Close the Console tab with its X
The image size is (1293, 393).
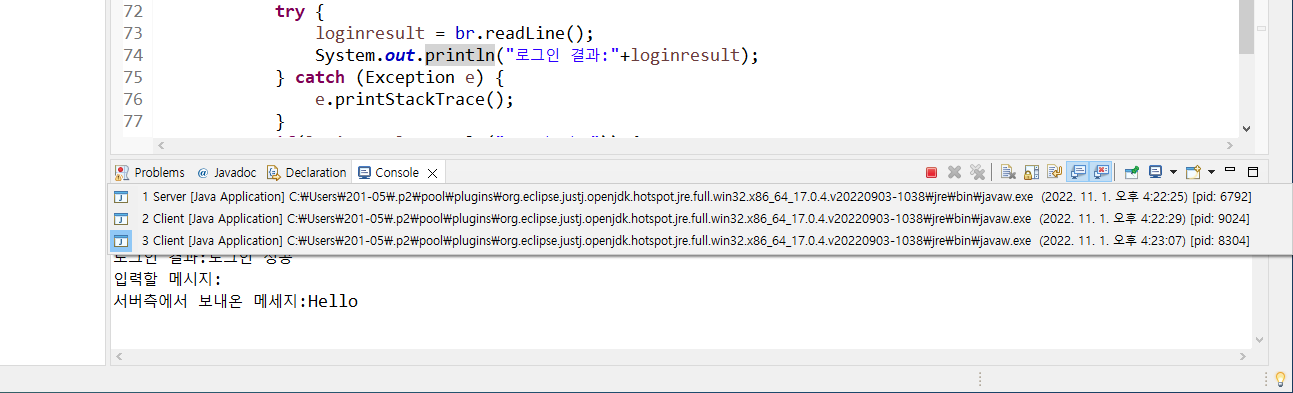433,172
